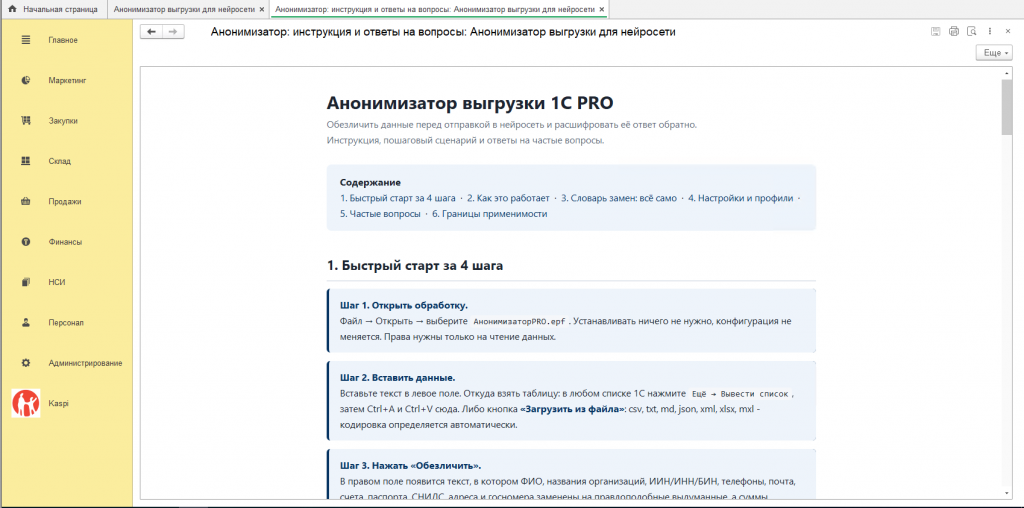Open Продажи section basket icon
This screenshot has width=1024, height=508.
[26, 202]
